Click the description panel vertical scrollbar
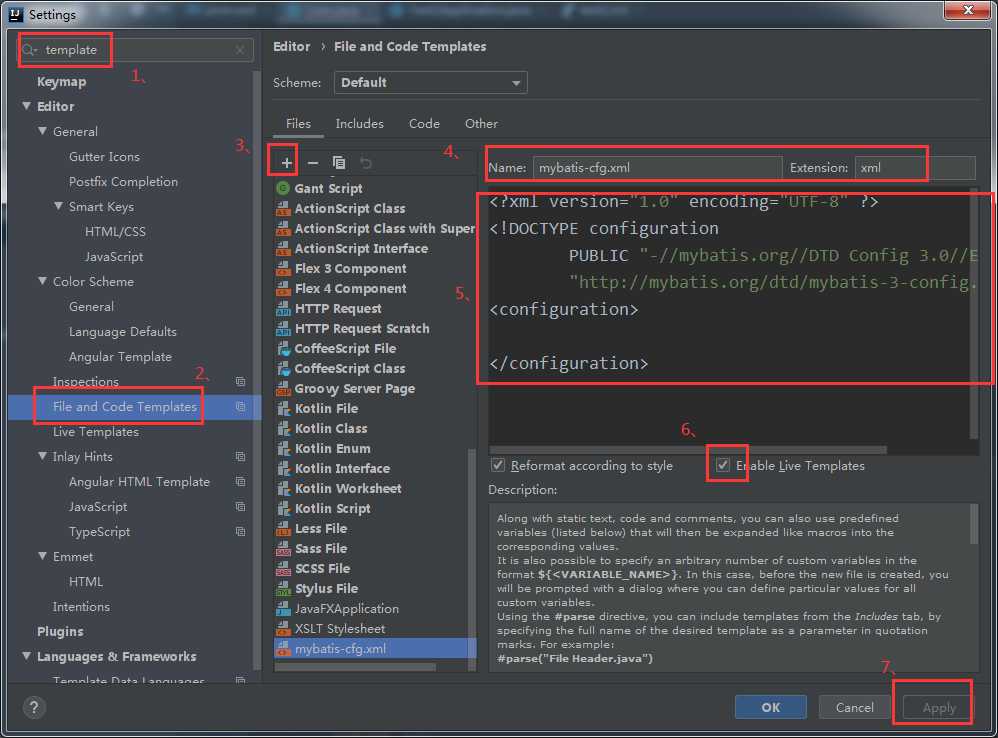The height and width of the screenshot is (738, 998). (973, 524)
